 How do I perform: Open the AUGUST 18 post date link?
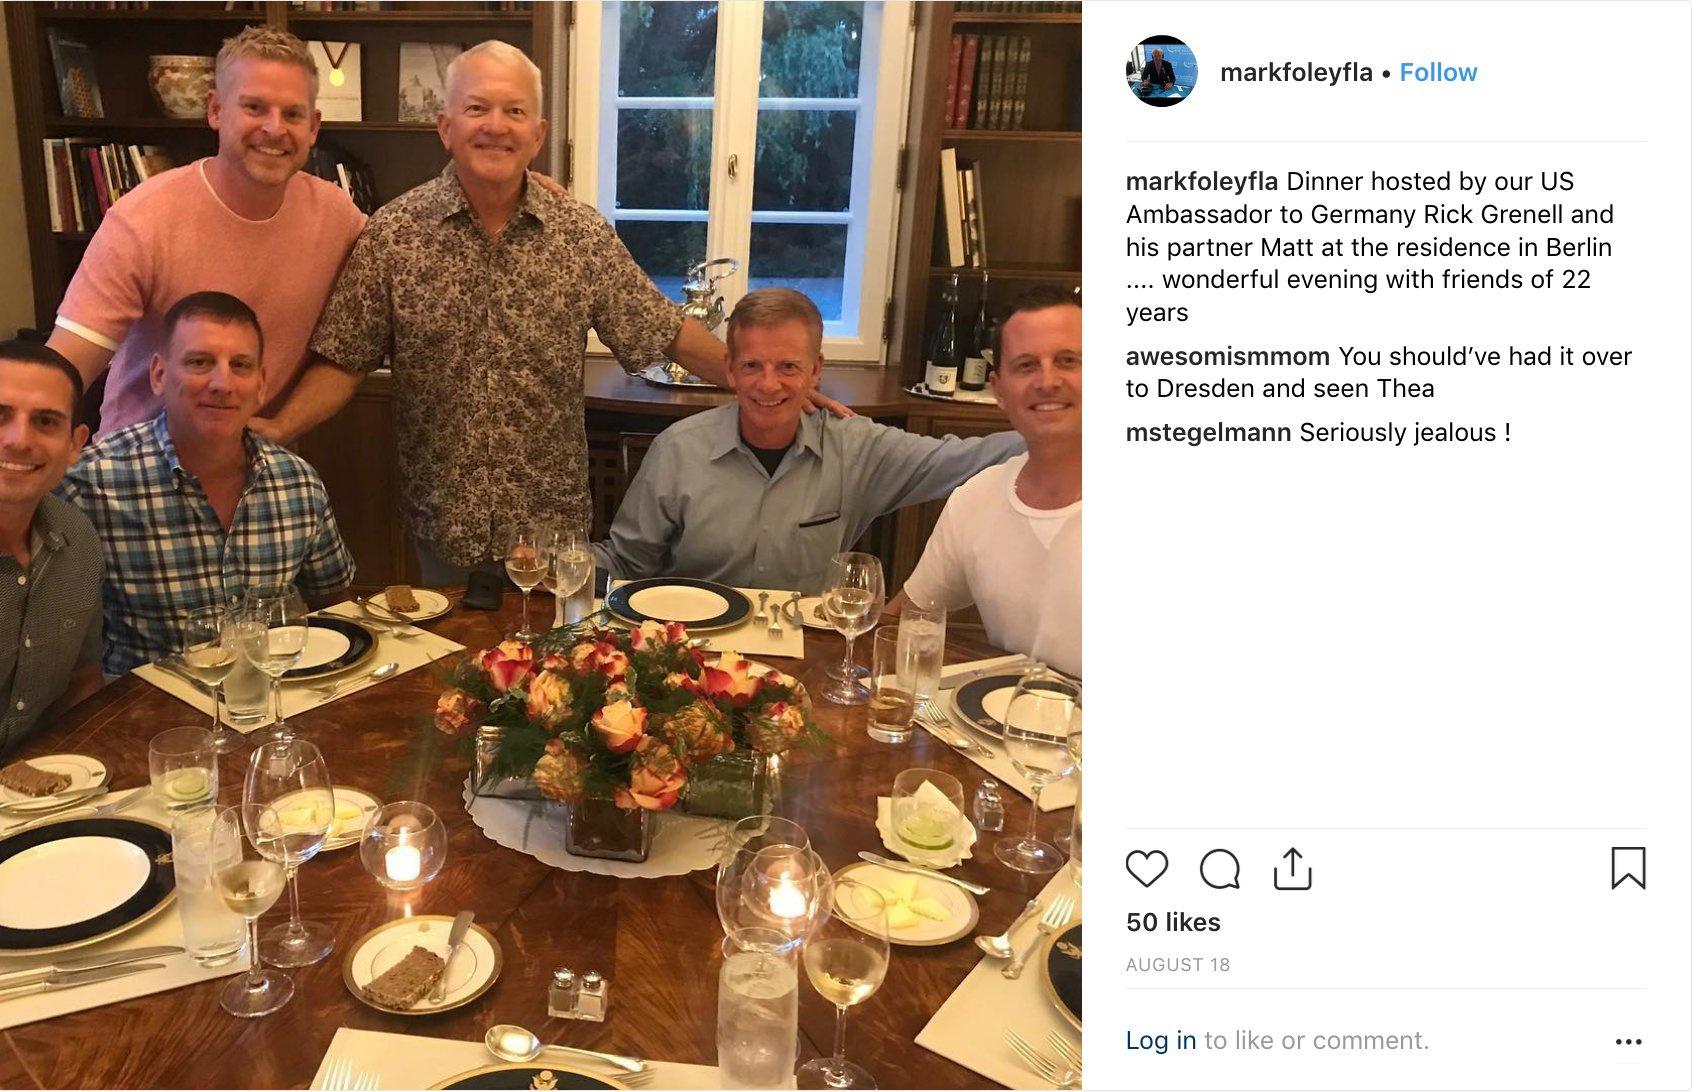[x=1178, y=965]
